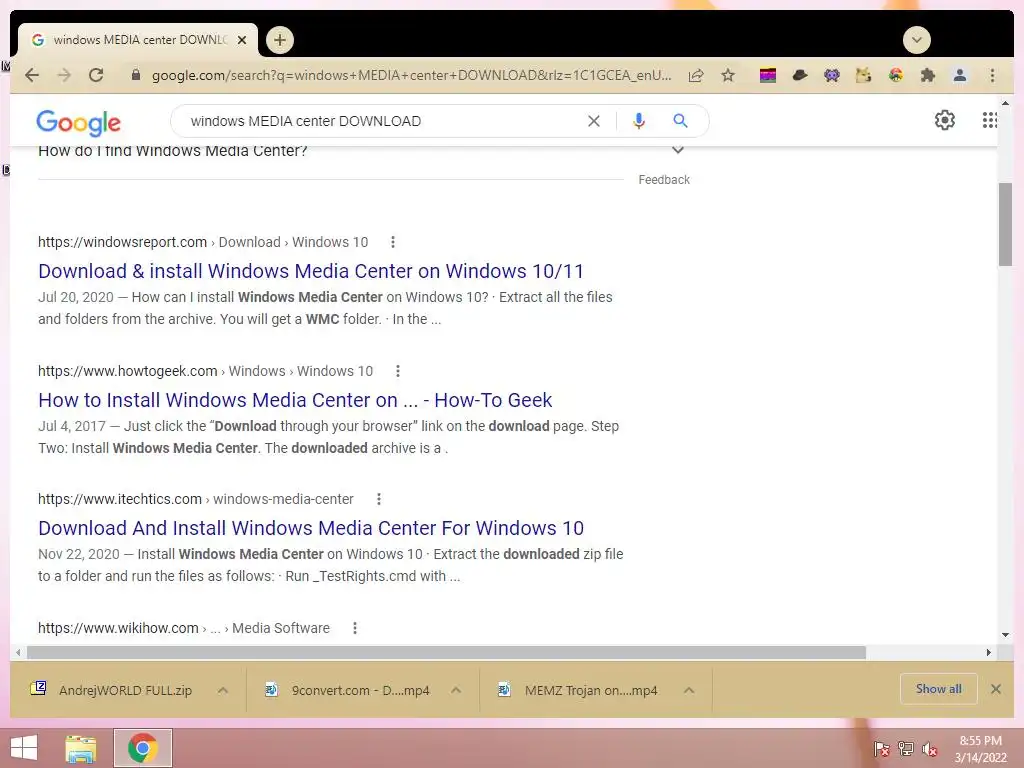1024x768 pixels.
Task: Open Action Center flag in tray
Action: point(882,748)
